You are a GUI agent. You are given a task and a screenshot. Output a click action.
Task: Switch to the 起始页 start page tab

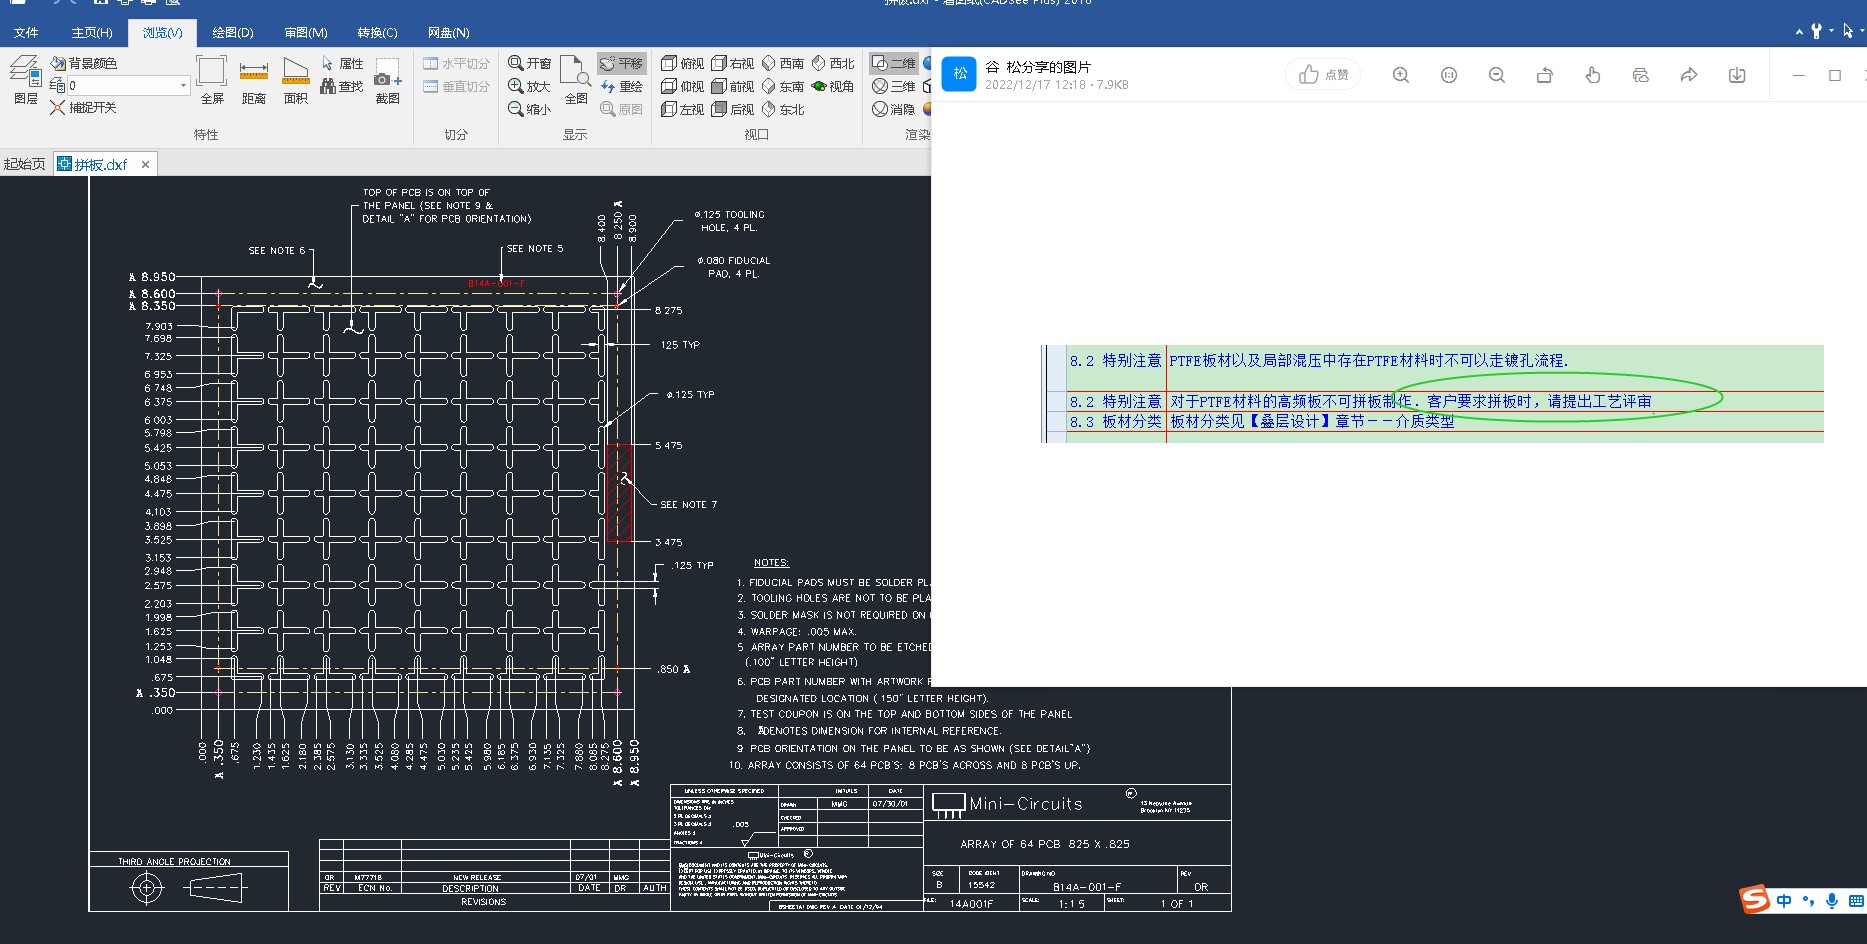pos(25,164)
